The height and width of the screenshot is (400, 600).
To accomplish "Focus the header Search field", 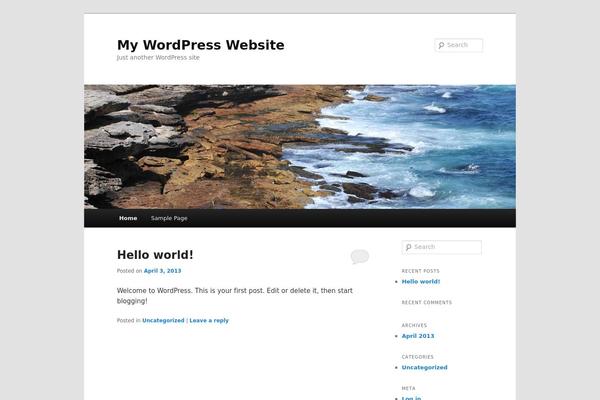I will pyautogui.click(x=458, y=45).
